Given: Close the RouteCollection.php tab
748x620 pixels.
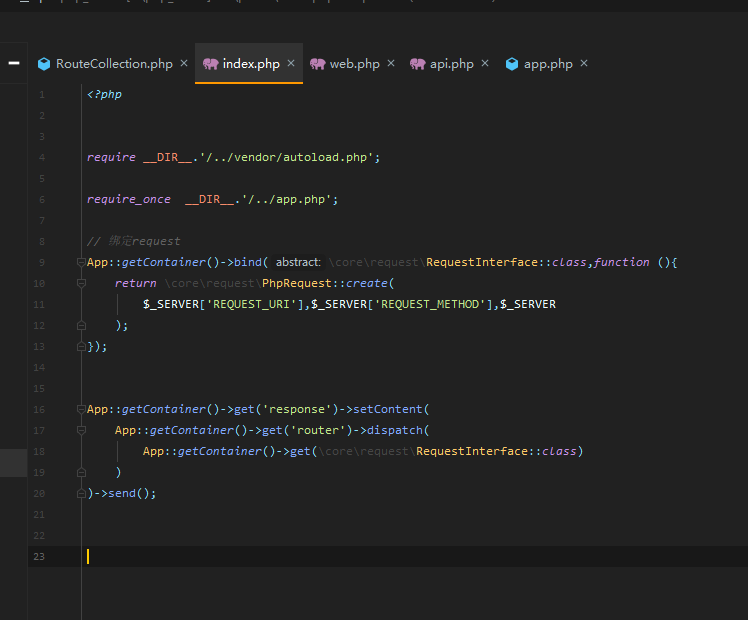Looking at the screenshot, I should pyautogui.click(x=184, y=63).
